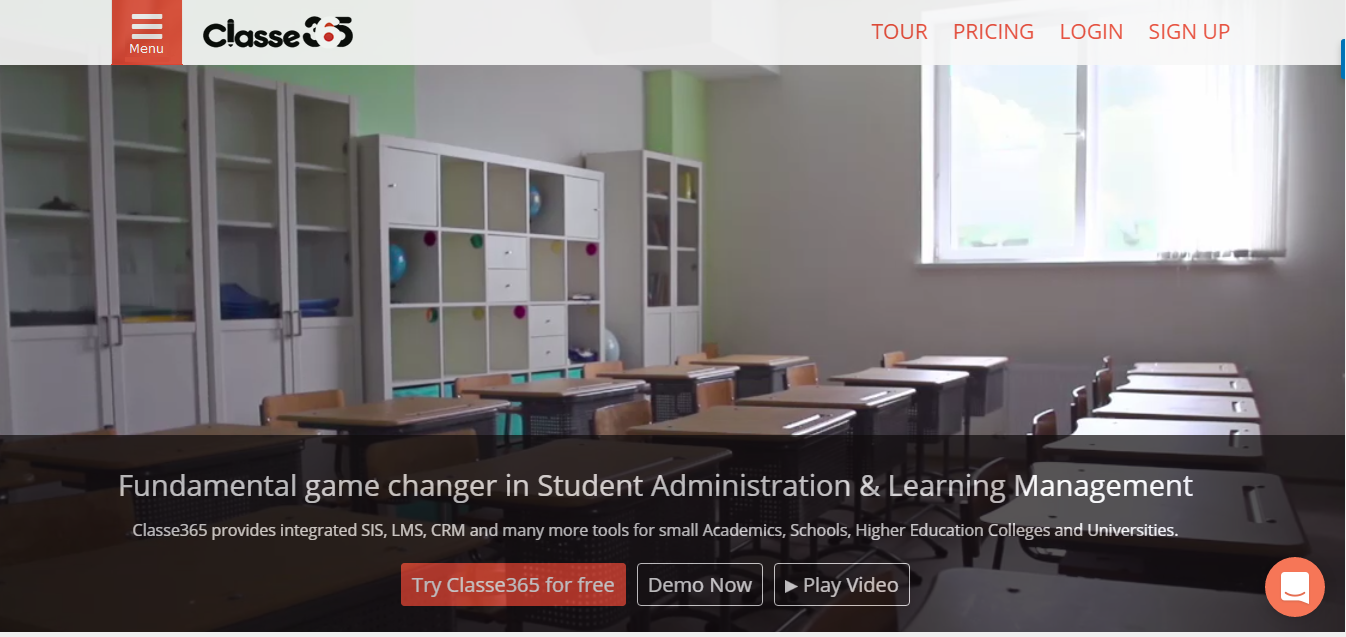Go to the TOUR page
Screen dimensions: 1346x637
click(899, 32)
